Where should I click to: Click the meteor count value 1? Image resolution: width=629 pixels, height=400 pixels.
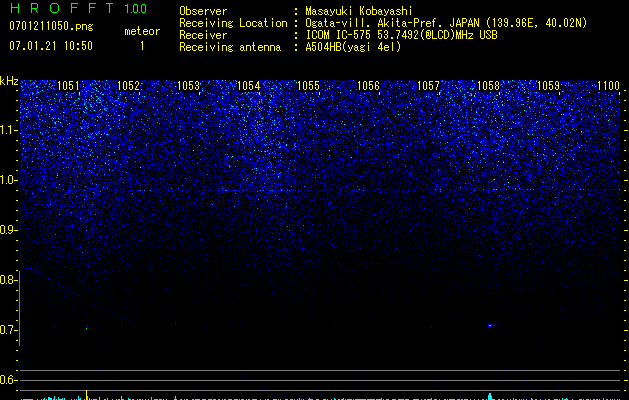coord(142,46)
